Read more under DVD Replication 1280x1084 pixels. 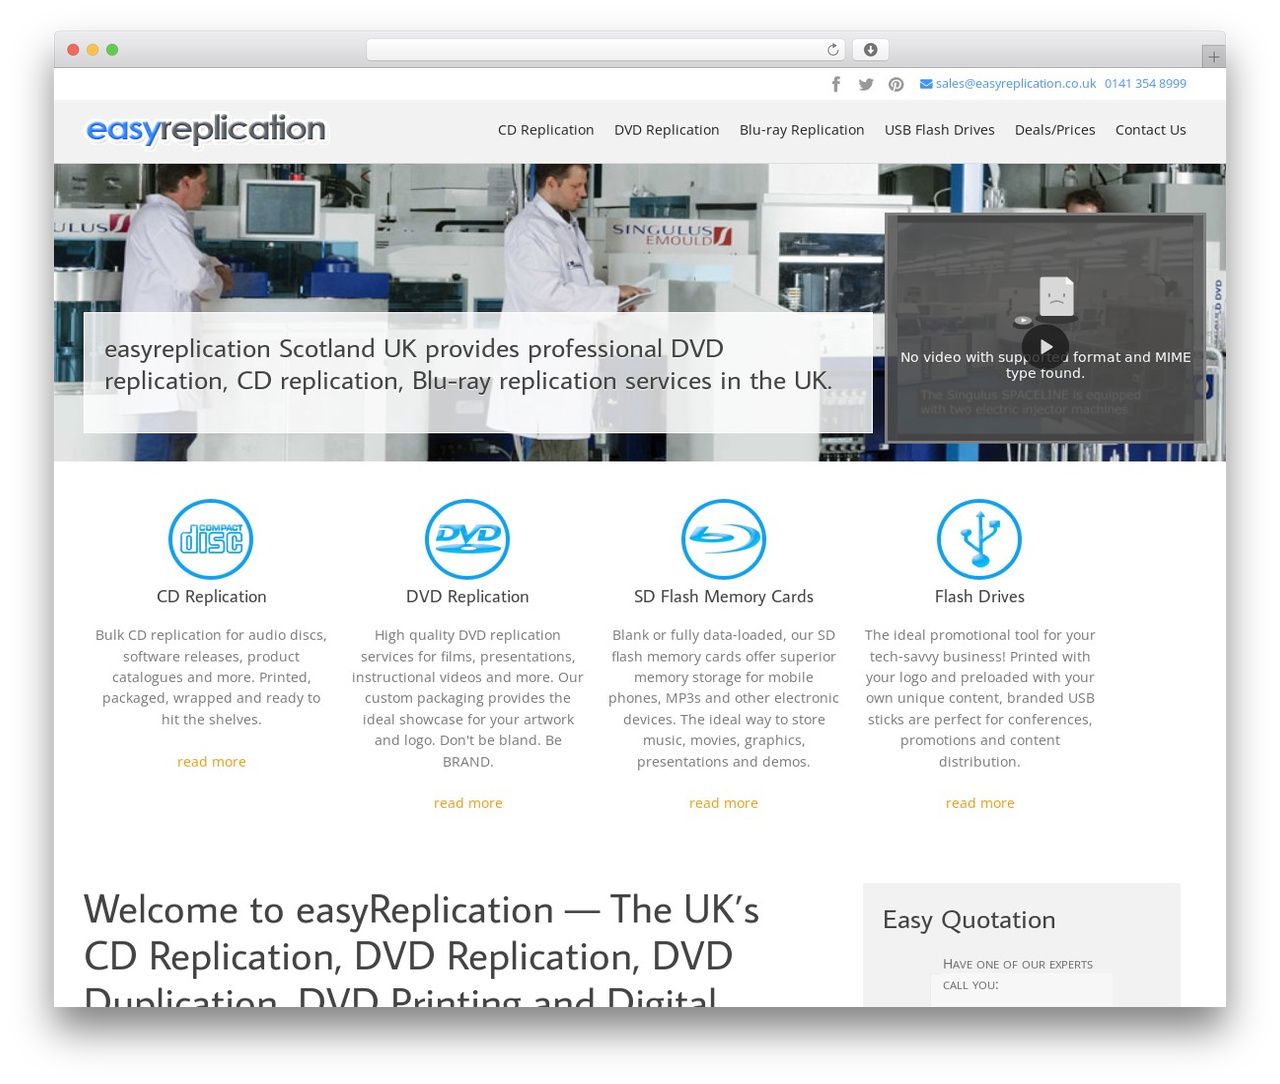468,803
